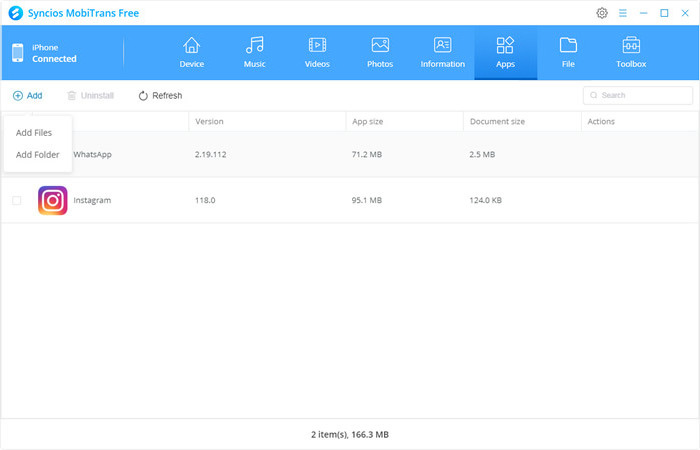This screenshot has height=450, width=700.
Task: Go to the Photos tab
Action: pos(380,53)
